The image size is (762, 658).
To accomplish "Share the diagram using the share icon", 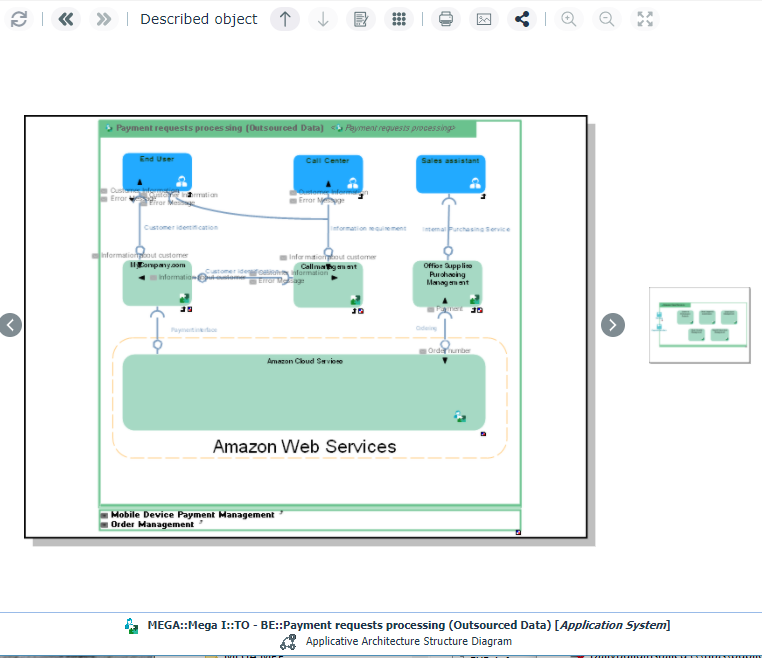I will click(521, 19).
